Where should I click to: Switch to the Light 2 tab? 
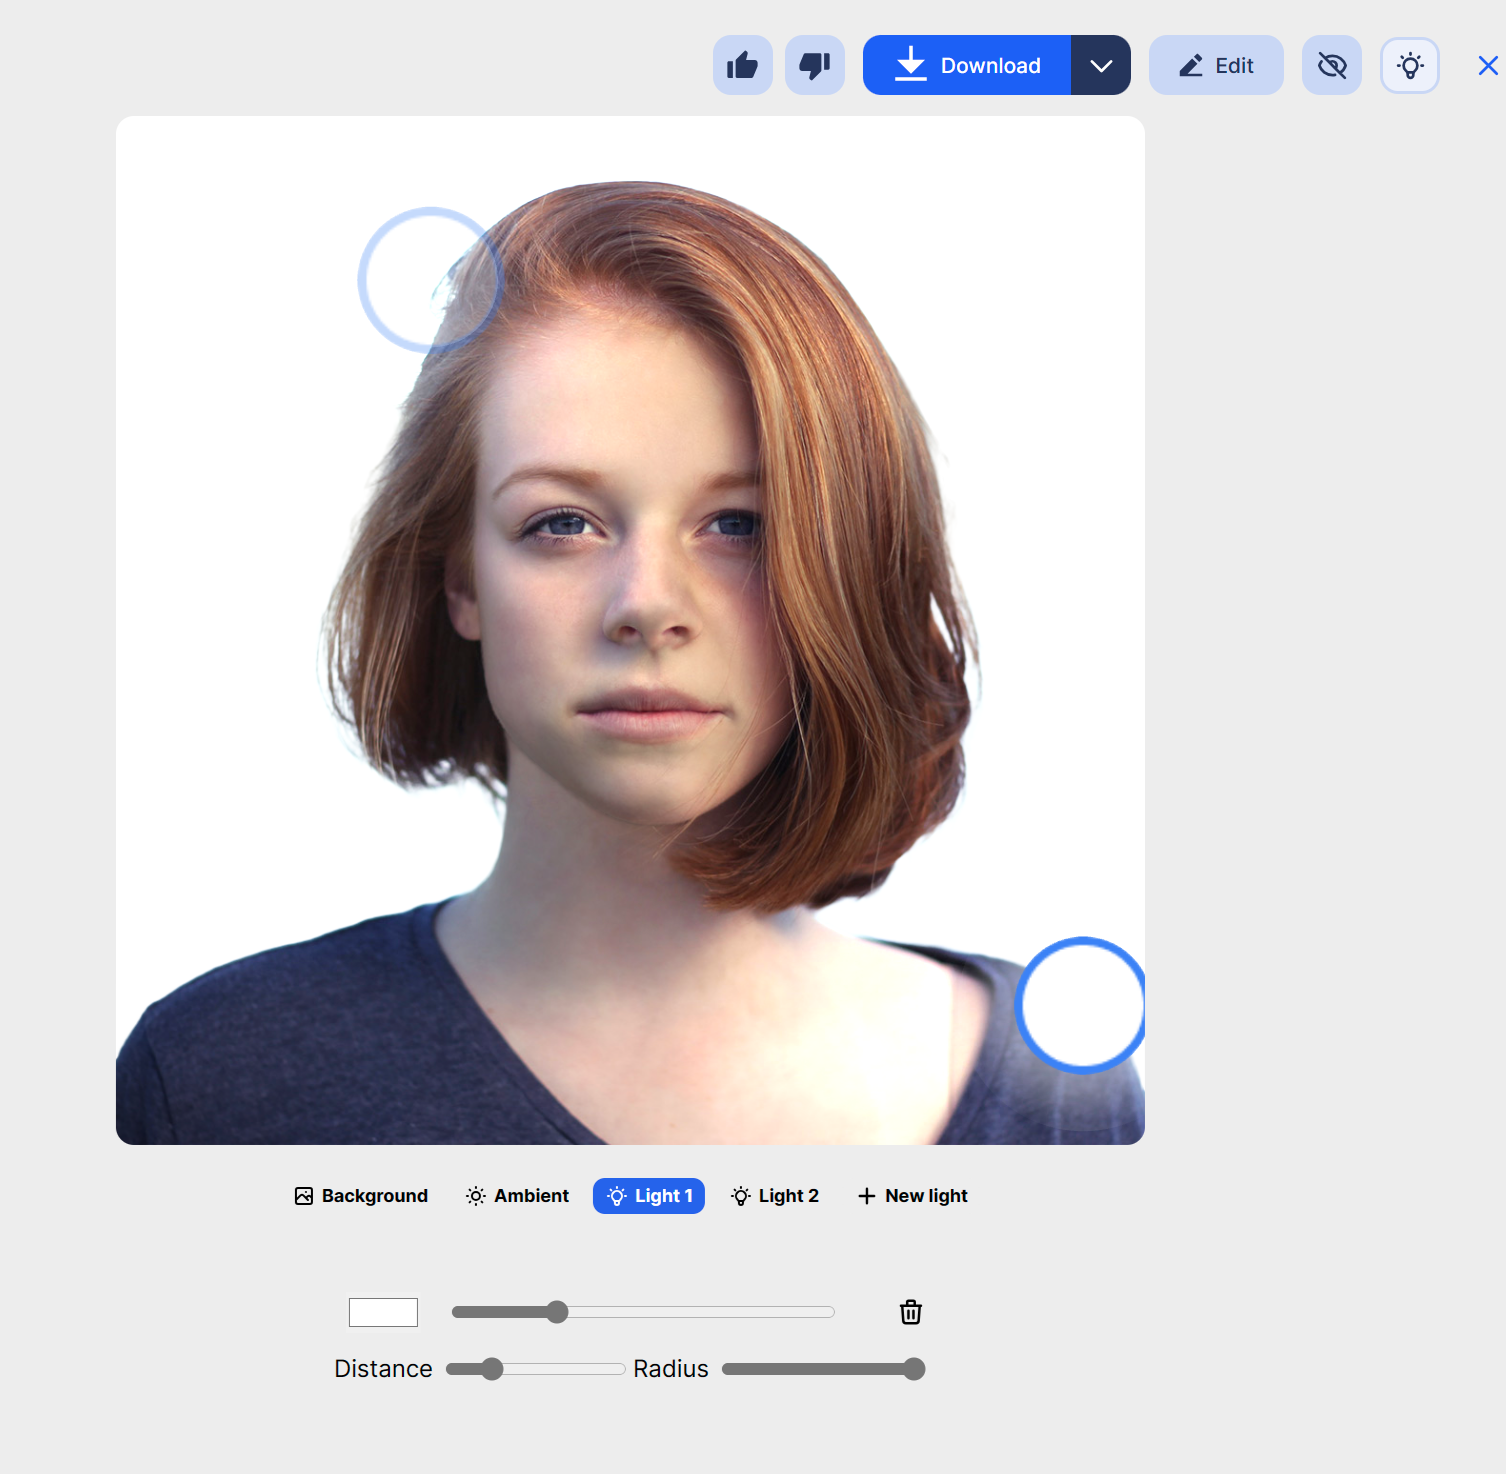coord(775,1195)
